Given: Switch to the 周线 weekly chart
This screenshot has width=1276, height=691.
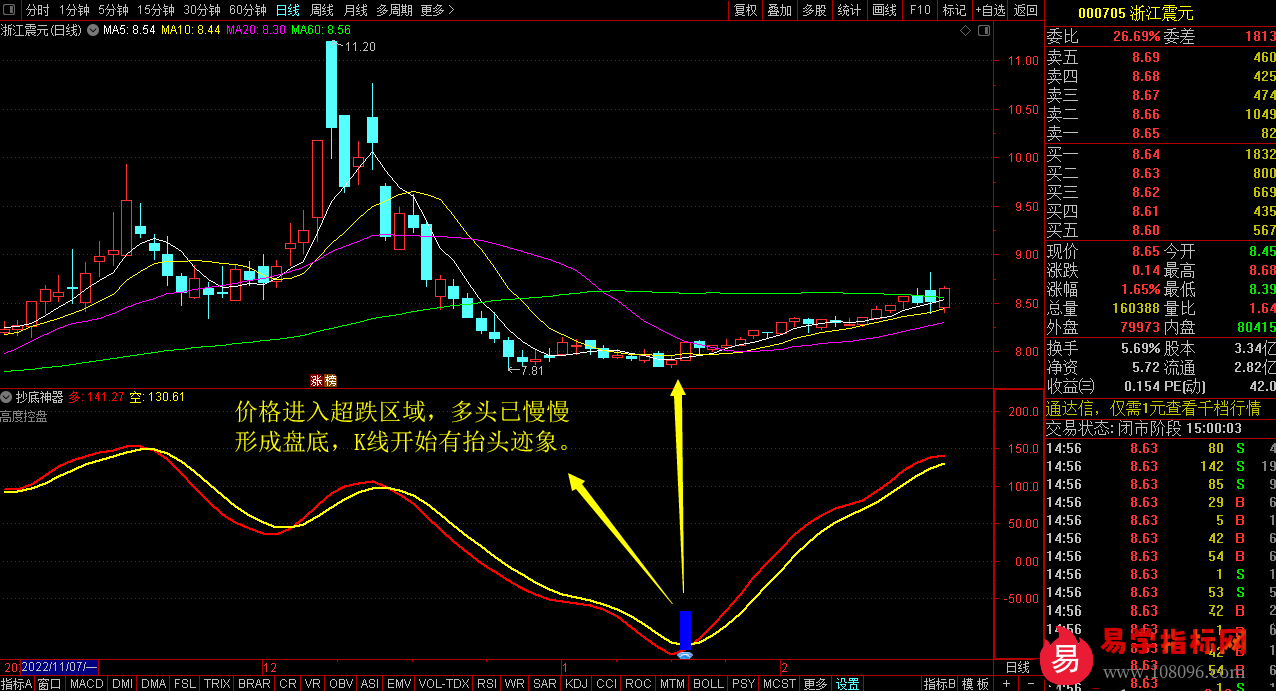Looking at the screenshot, I should 321,10.
